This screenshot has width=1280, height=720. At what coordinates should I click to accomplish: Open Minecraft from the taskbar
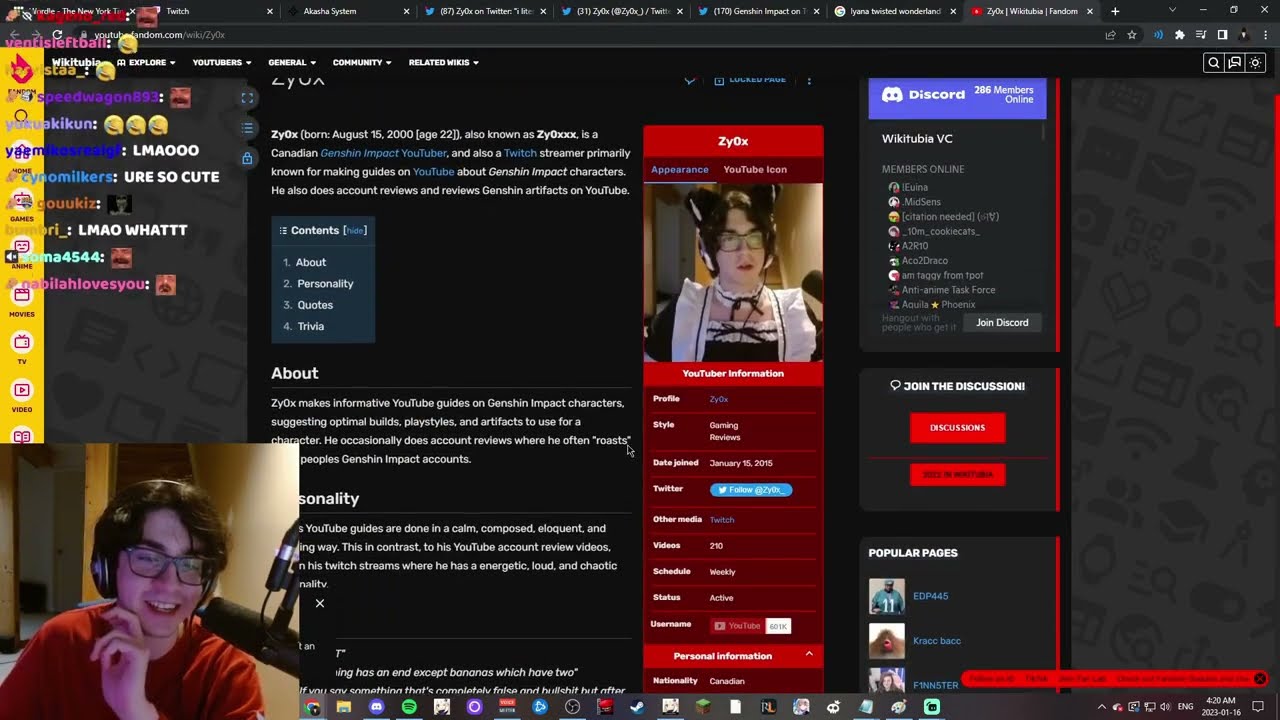pyautogui.click(x=703, y=707)
